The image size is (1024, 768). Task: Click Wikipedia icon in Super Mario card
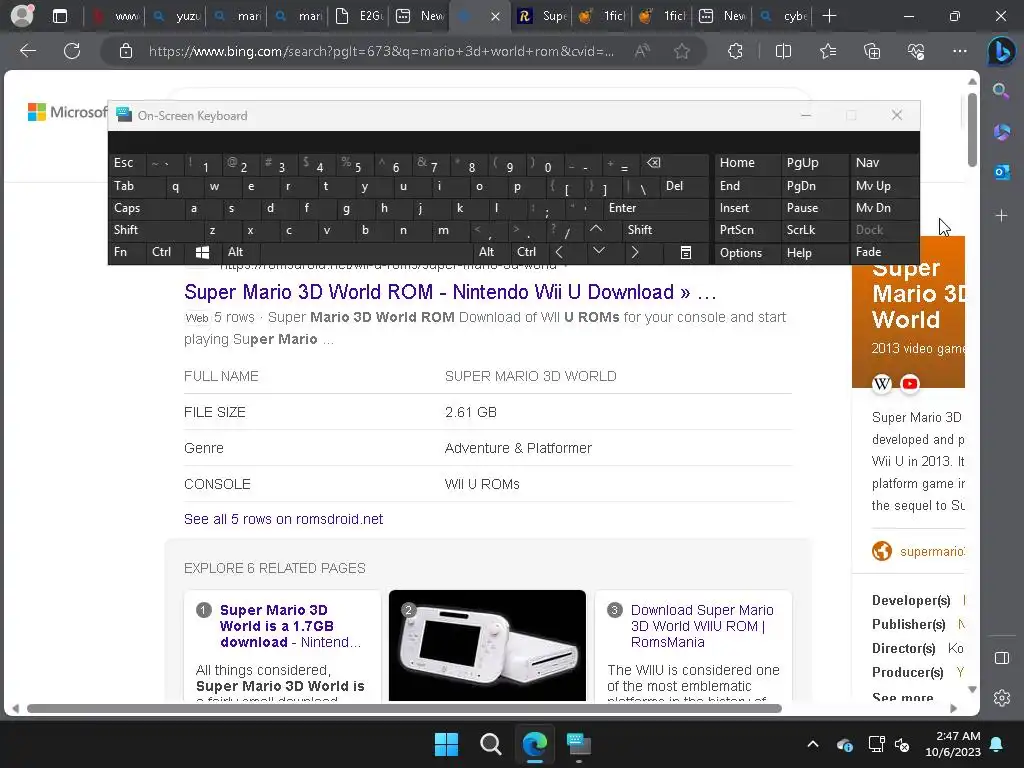pos(882,383)
